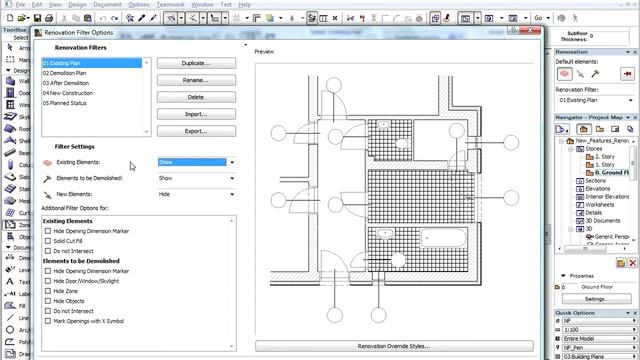This screenshot has height=360, width=640.
Task: Open the Document menu
Action: click(107, 4)
